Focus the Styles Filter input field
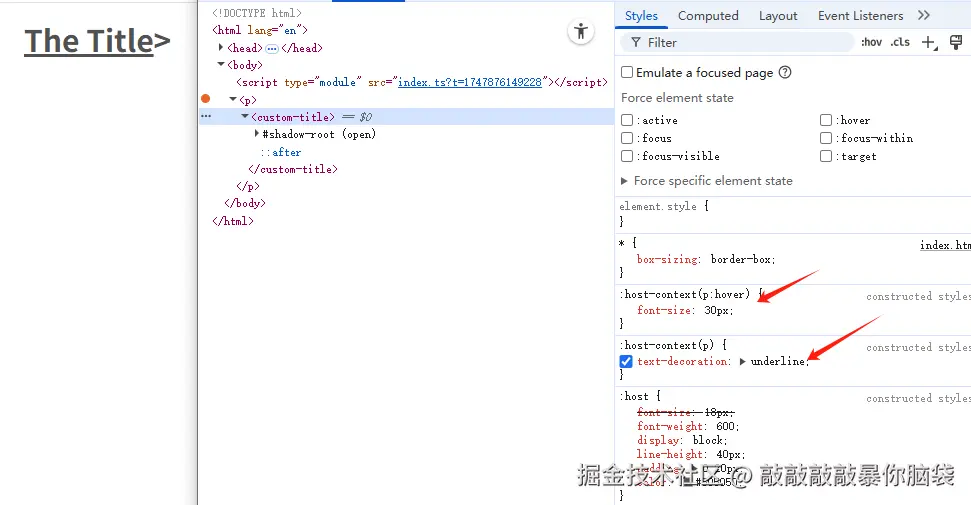 (737, 42)
